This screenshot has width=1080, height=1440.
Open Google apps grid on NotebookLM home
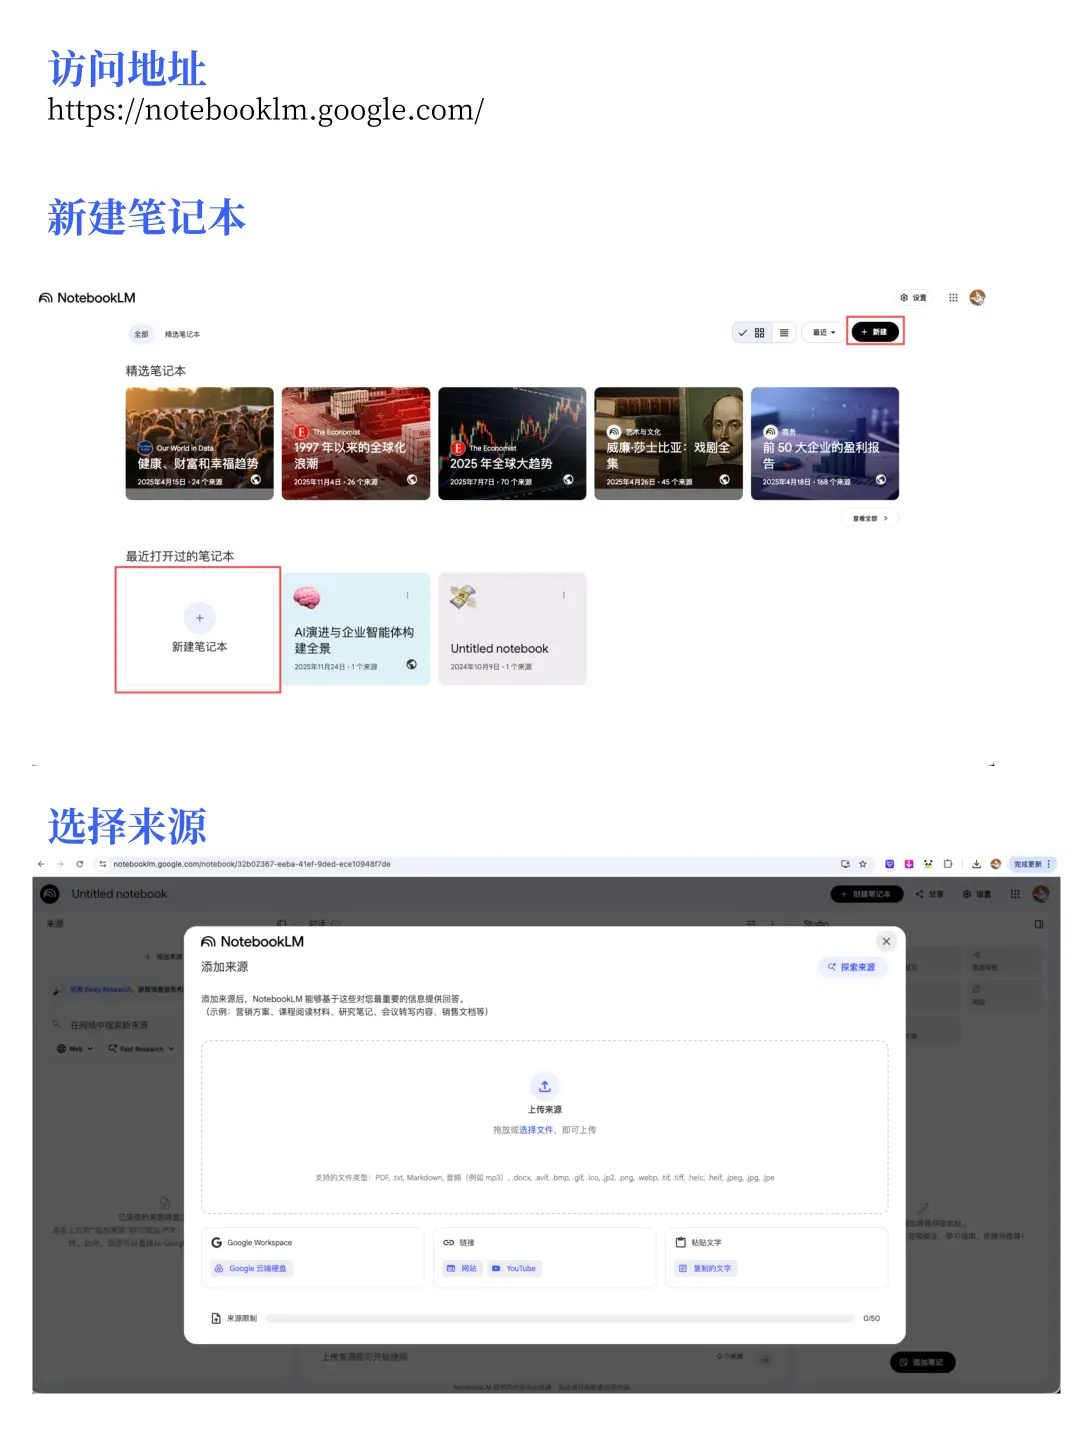[953, 297]
